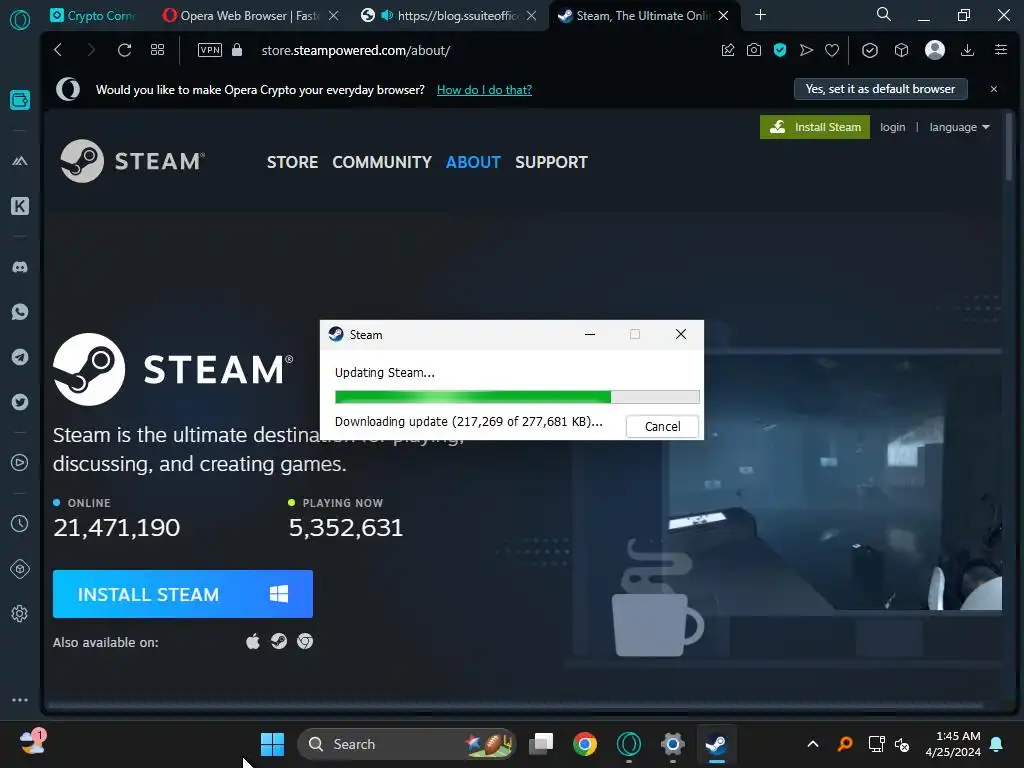
Task: Open the Windows Start menu
Action: click(272, 744)
